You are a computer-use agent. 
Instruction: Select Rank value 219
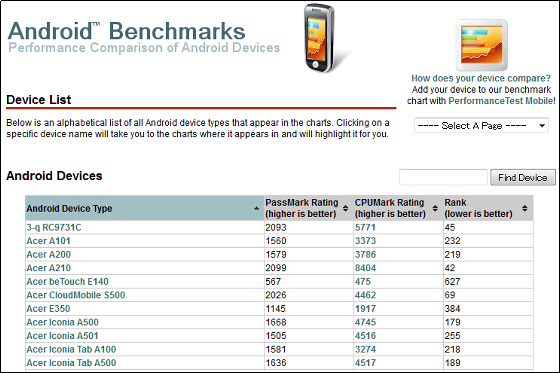tap(452, 255)
